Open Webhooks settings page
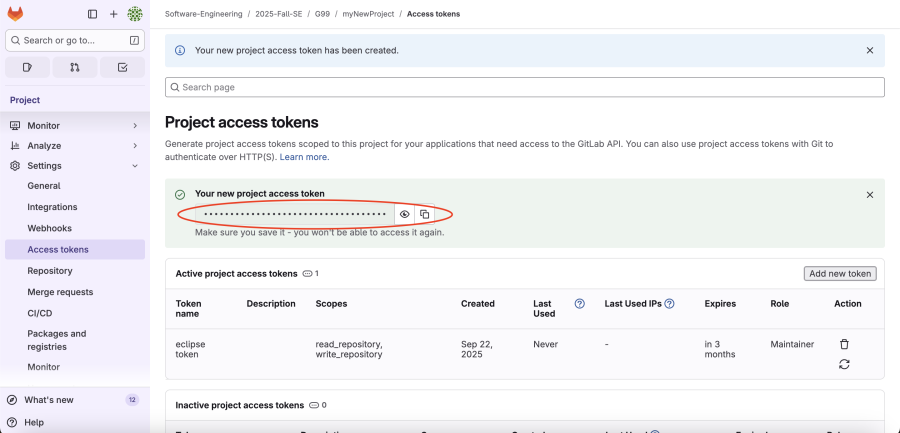The height and width of the screenshot is (433, 900). (49, 228)
